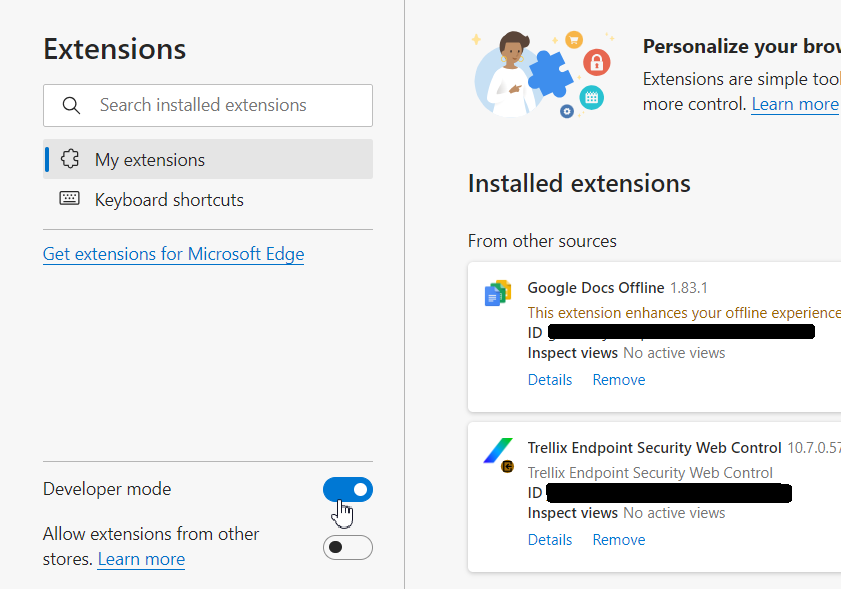
Task: Turn off the Developer mode toggle
Action: tap(348, 489)
